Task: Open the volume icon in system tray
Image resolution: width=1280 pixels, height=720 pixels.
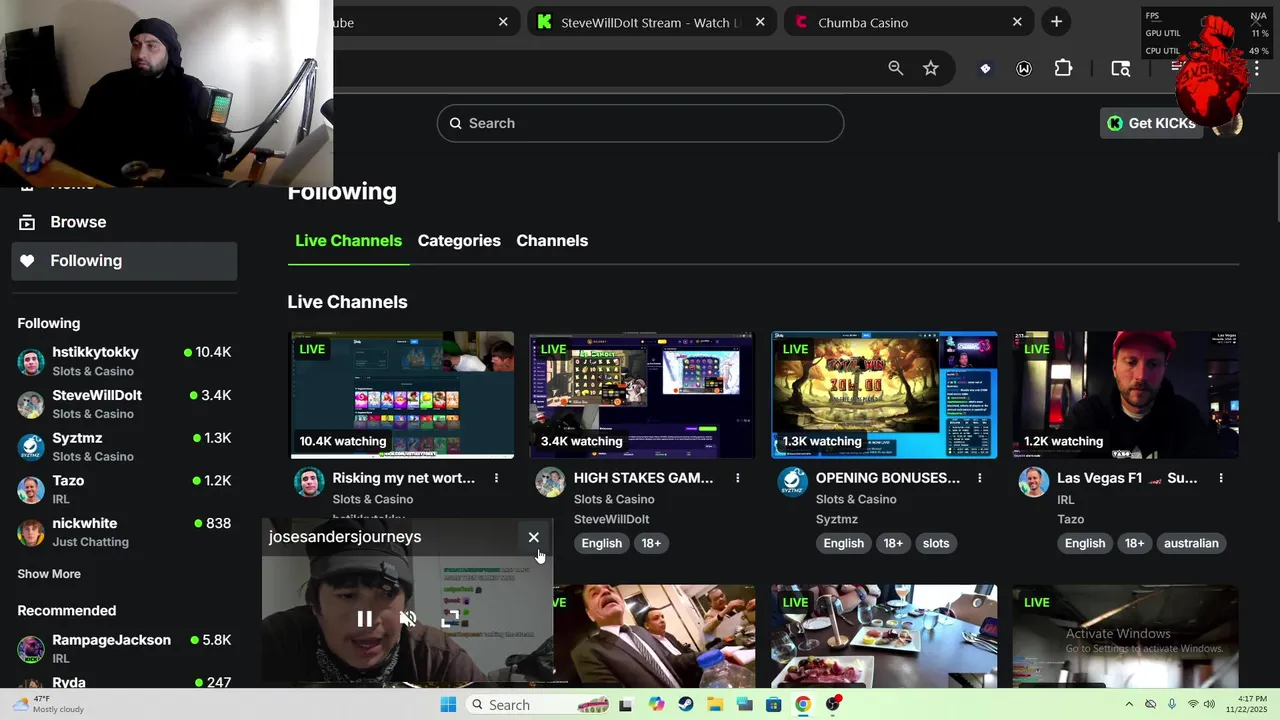Action: (x=1209, y=705)
